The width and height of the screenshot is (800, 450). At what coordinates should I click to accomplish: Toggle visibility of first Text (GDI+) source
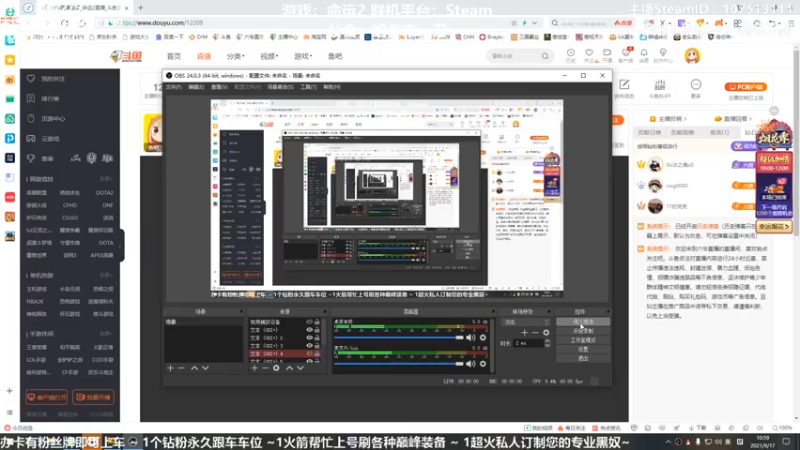[309, 330]
